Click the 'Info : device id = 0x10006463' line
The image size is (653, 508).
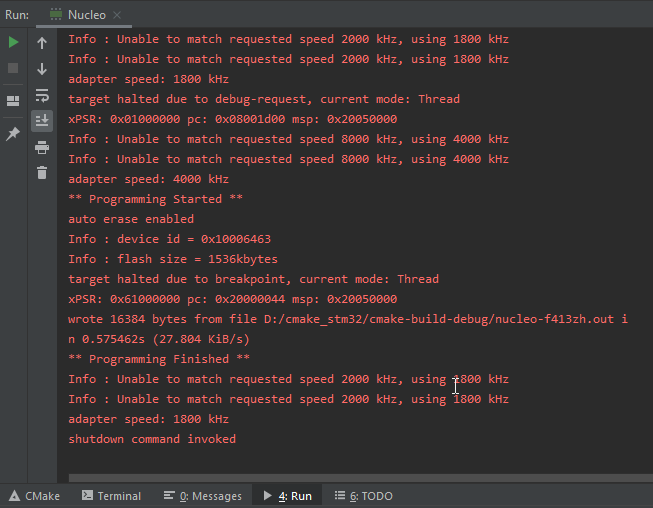pyautogui.click(x=169, y=239)
